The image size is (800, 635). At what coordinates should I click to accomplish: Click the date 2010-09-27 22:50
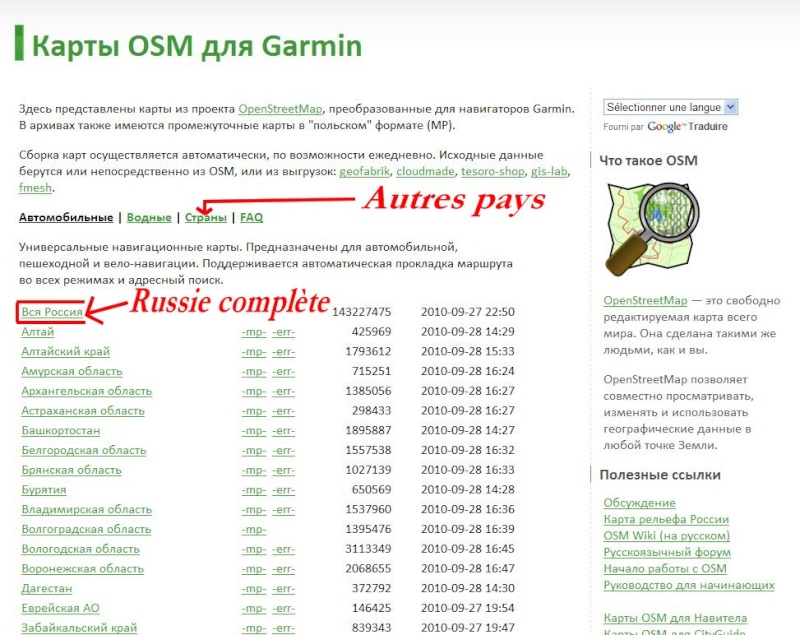click(x=467, y=312)
